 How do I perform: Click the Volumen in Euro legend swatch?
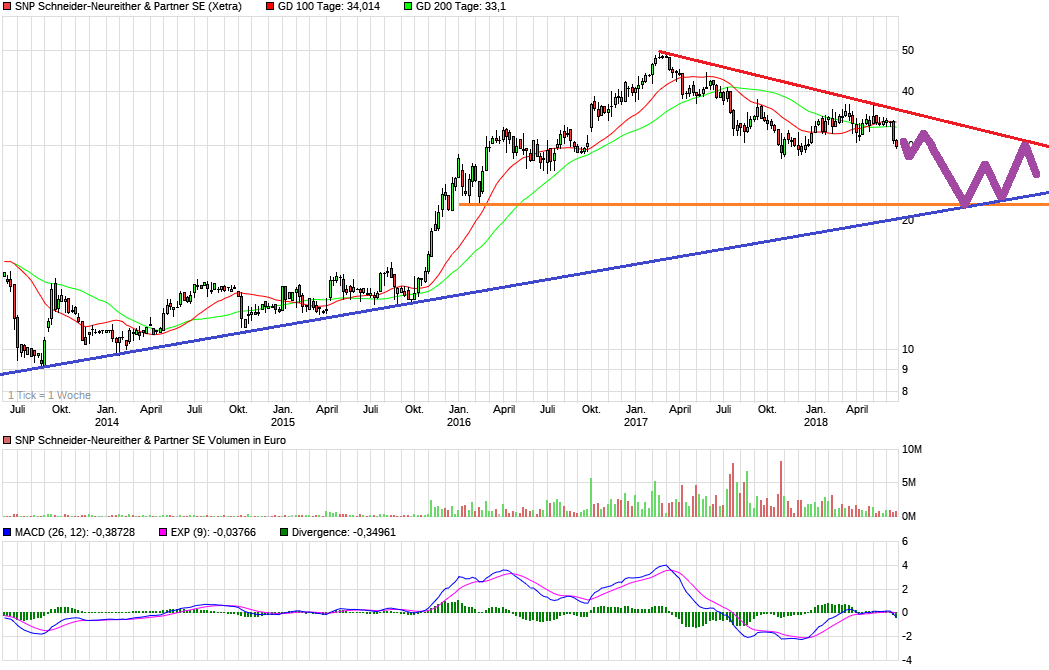[7, 440]
